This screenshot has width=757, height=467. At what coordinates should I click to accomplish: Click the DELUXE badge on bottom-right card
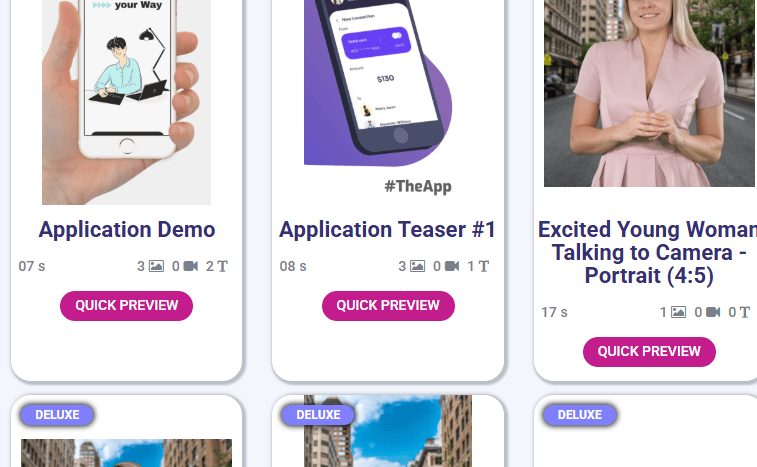pos(580,415)
